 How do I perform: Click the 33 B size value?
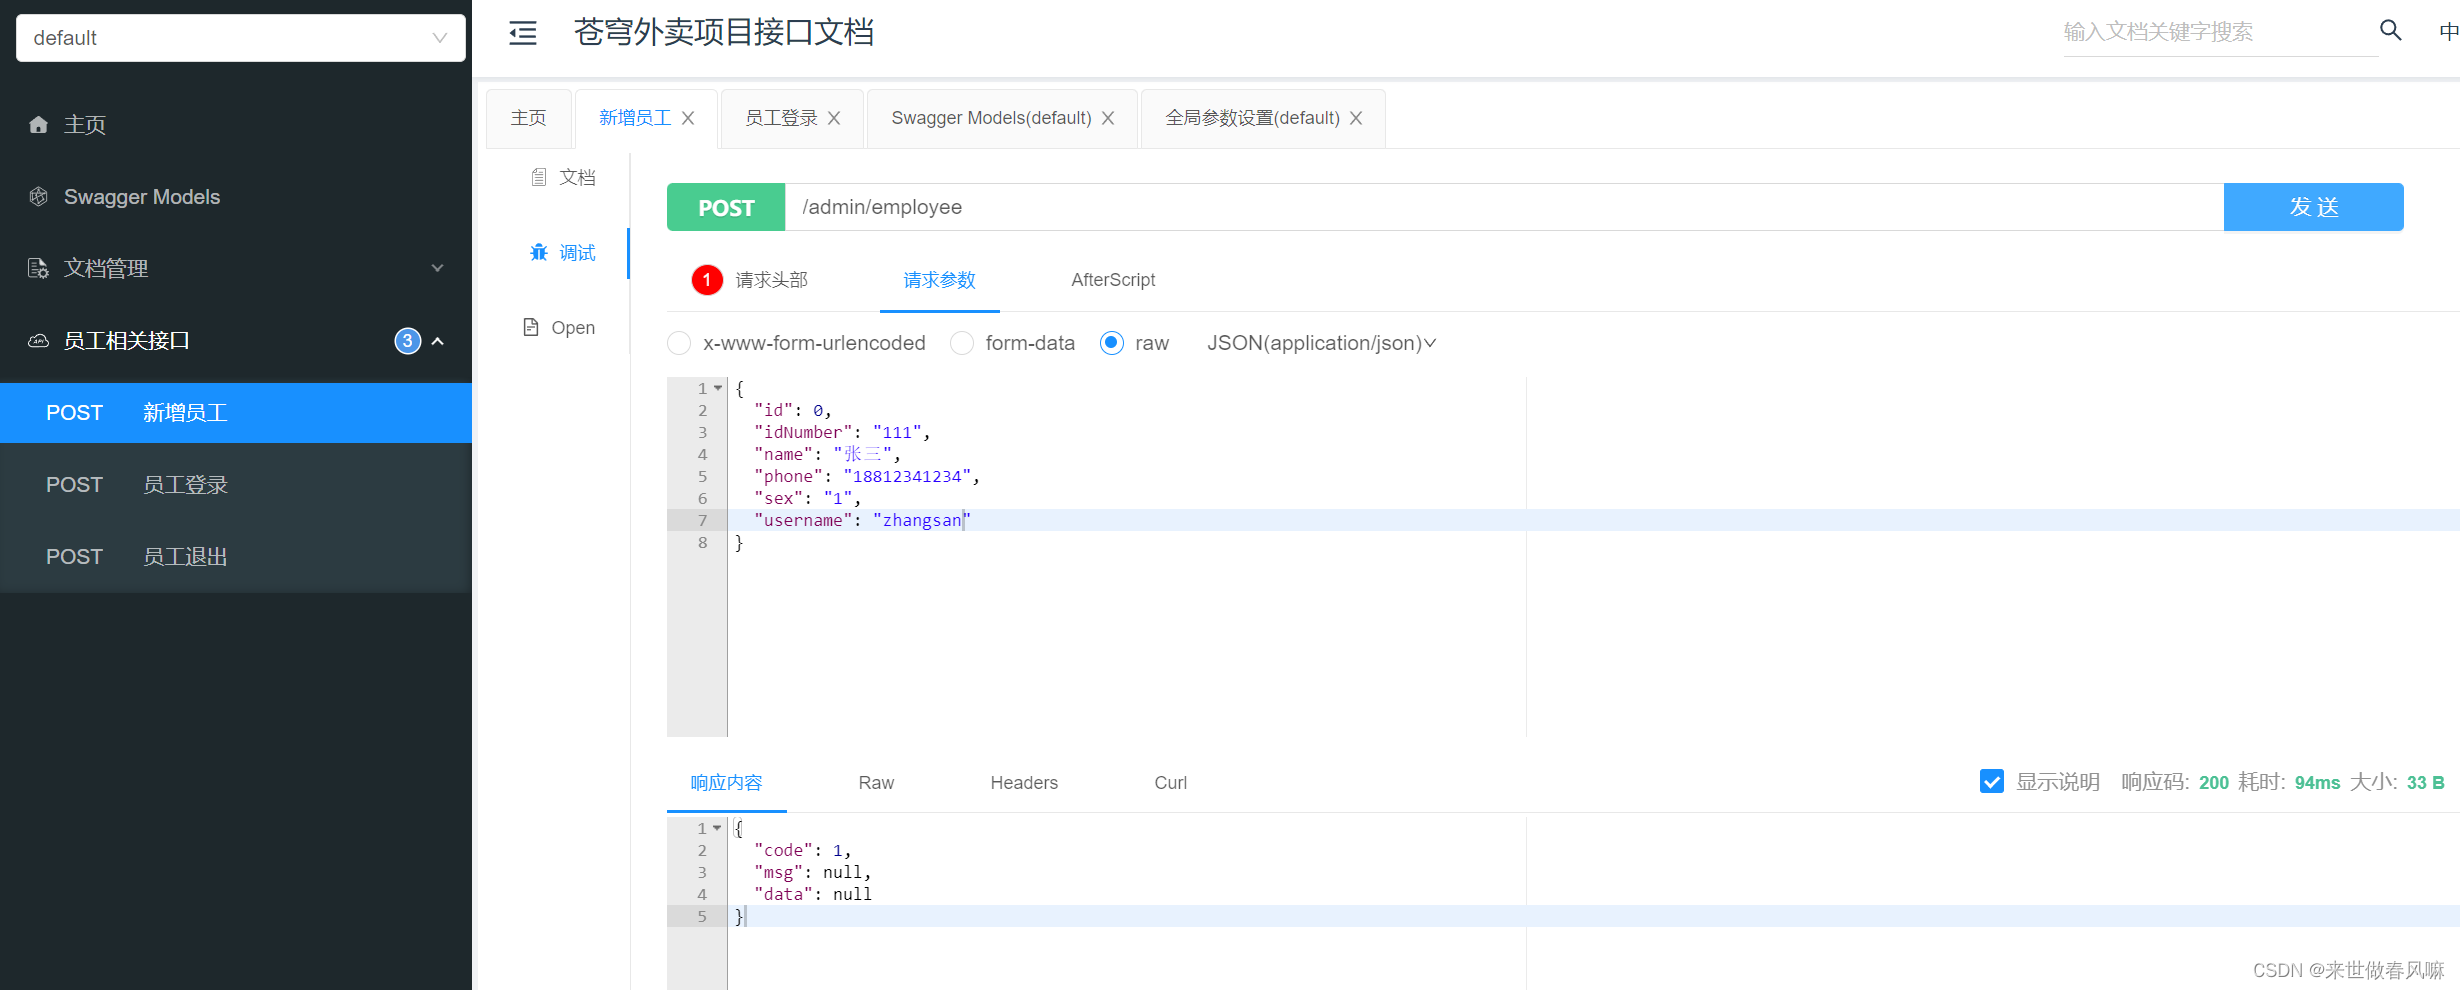[2425, 782]
